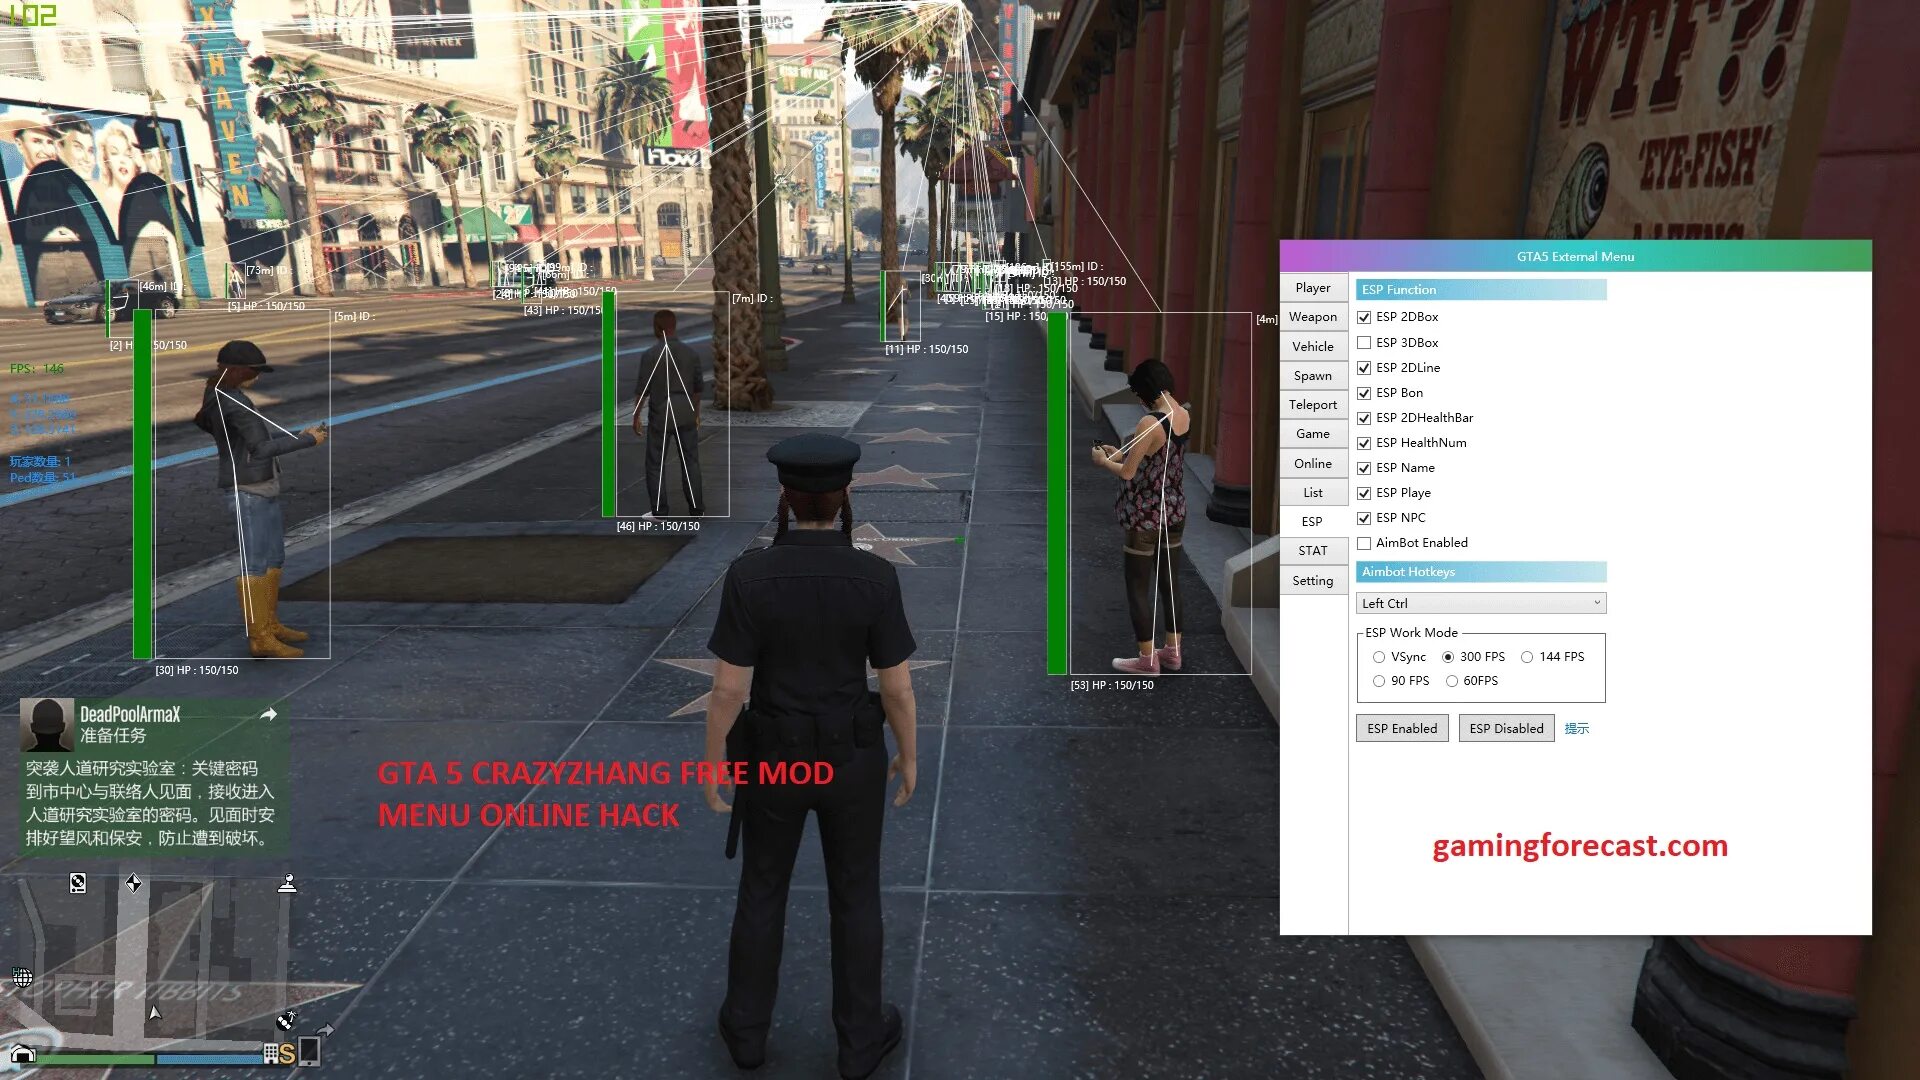Screen dimensions: 1920x1080
Task: Click the Teleport tab in sidebar
Action: 1313,404
